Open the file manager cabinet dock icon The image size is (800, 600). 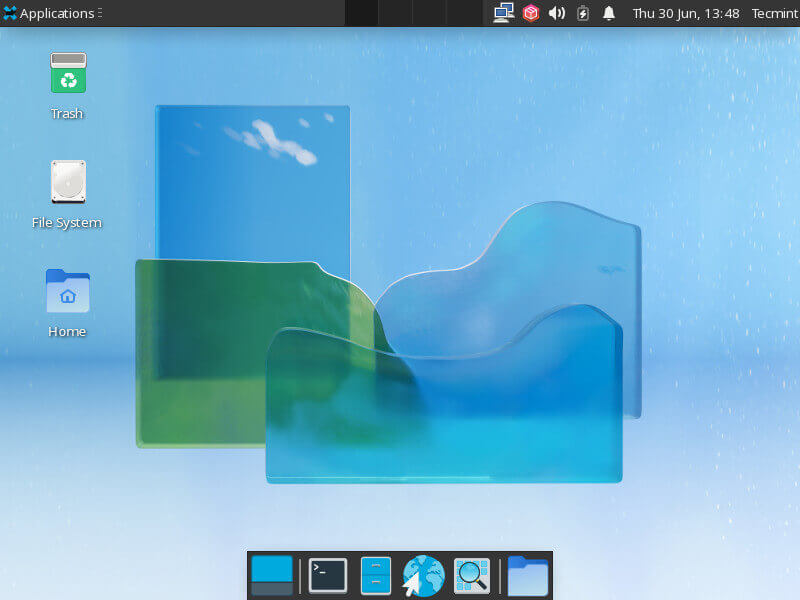pyautogui.click(x=376, y=576)
